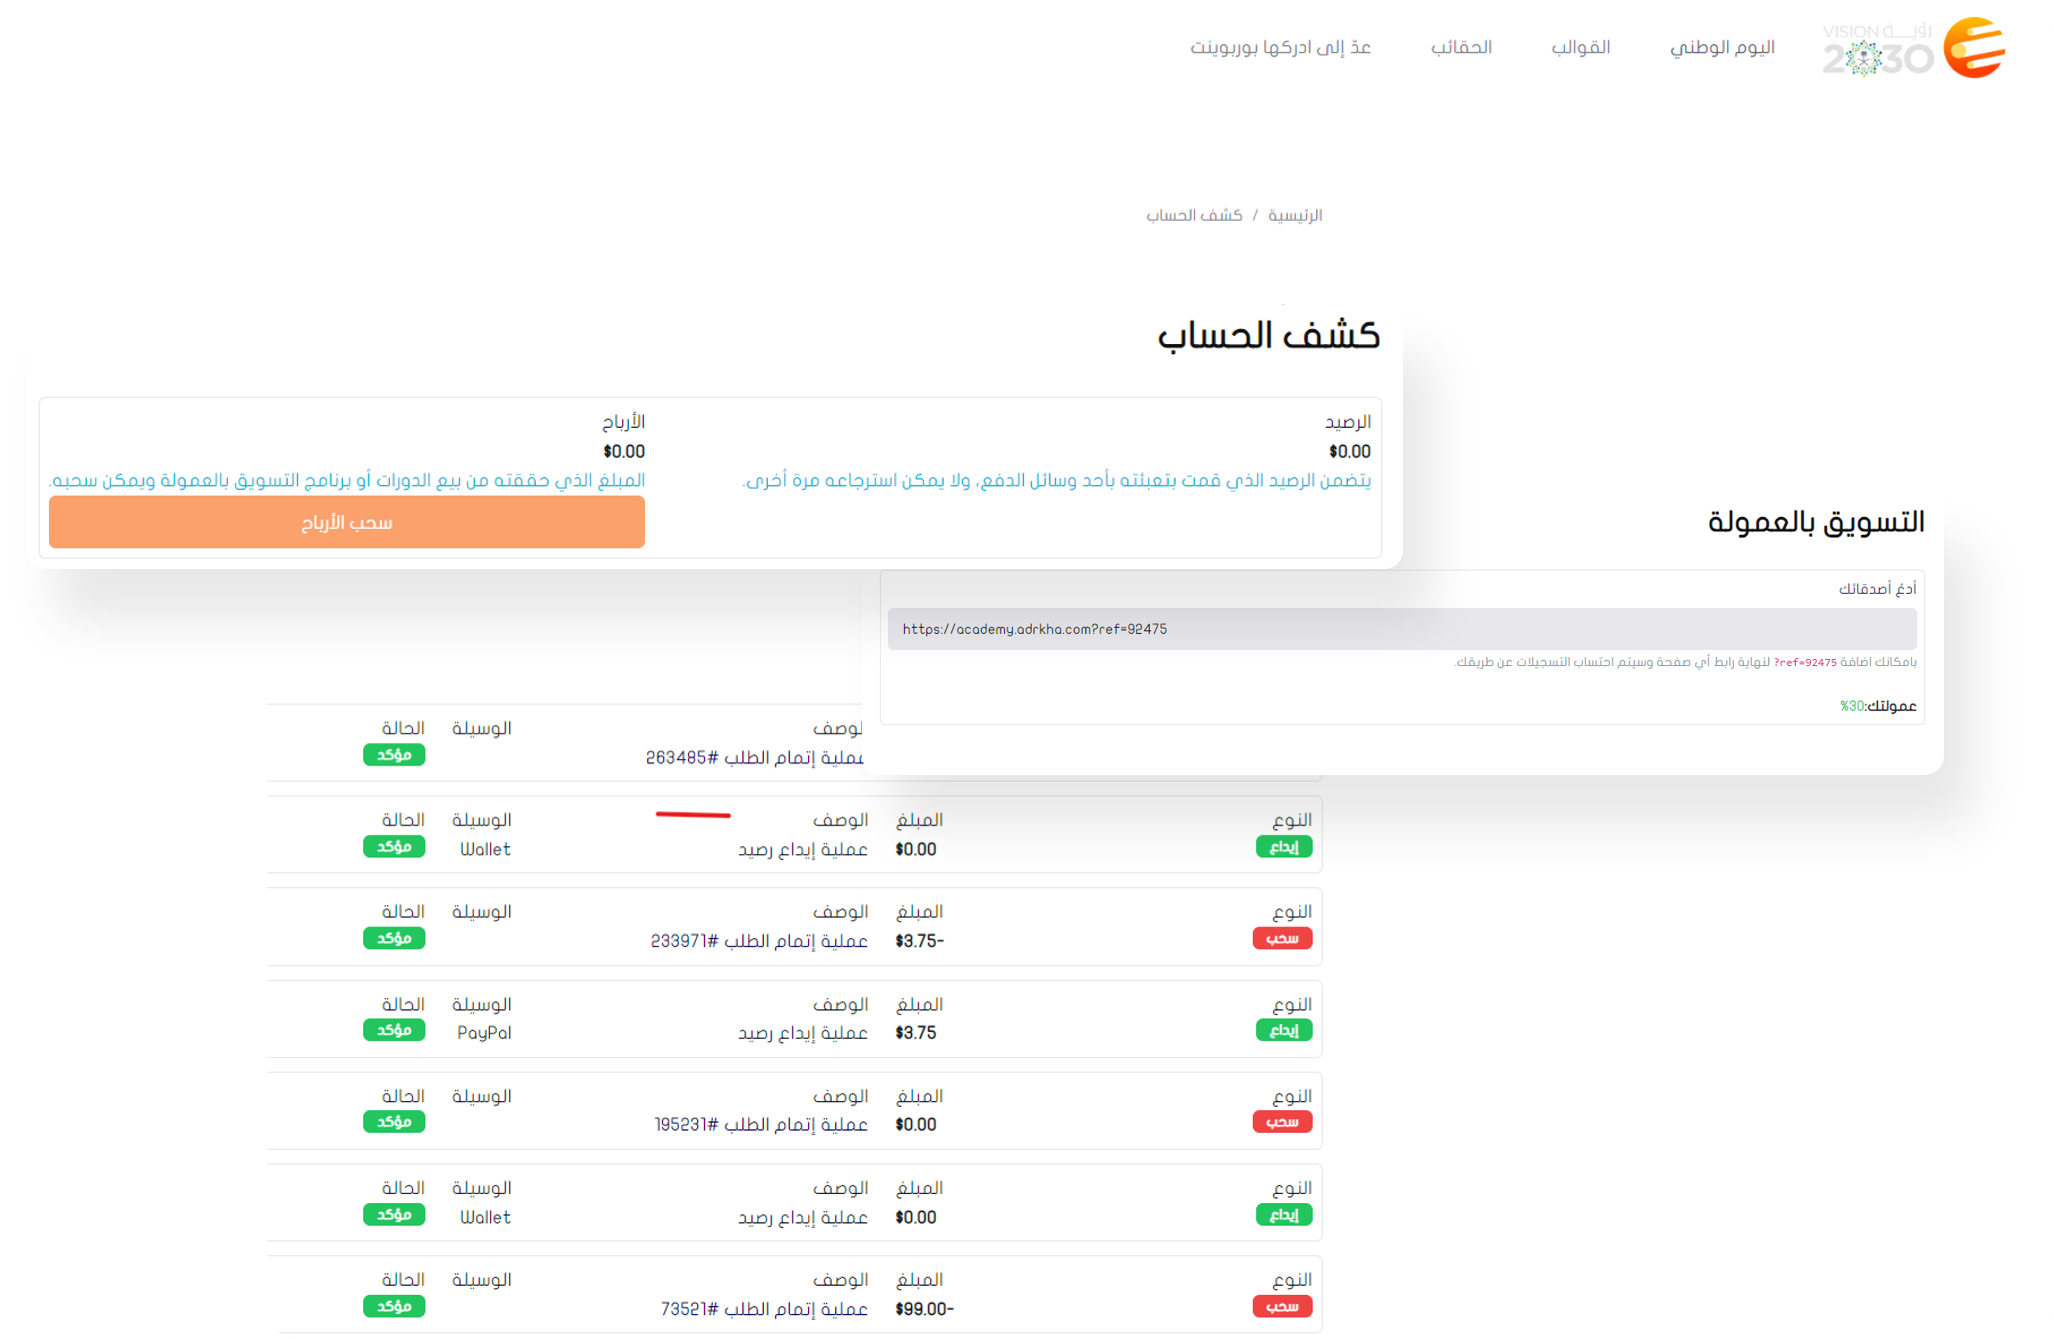Click the سحب badge in the $99.00- row

pos(1282,1306)
